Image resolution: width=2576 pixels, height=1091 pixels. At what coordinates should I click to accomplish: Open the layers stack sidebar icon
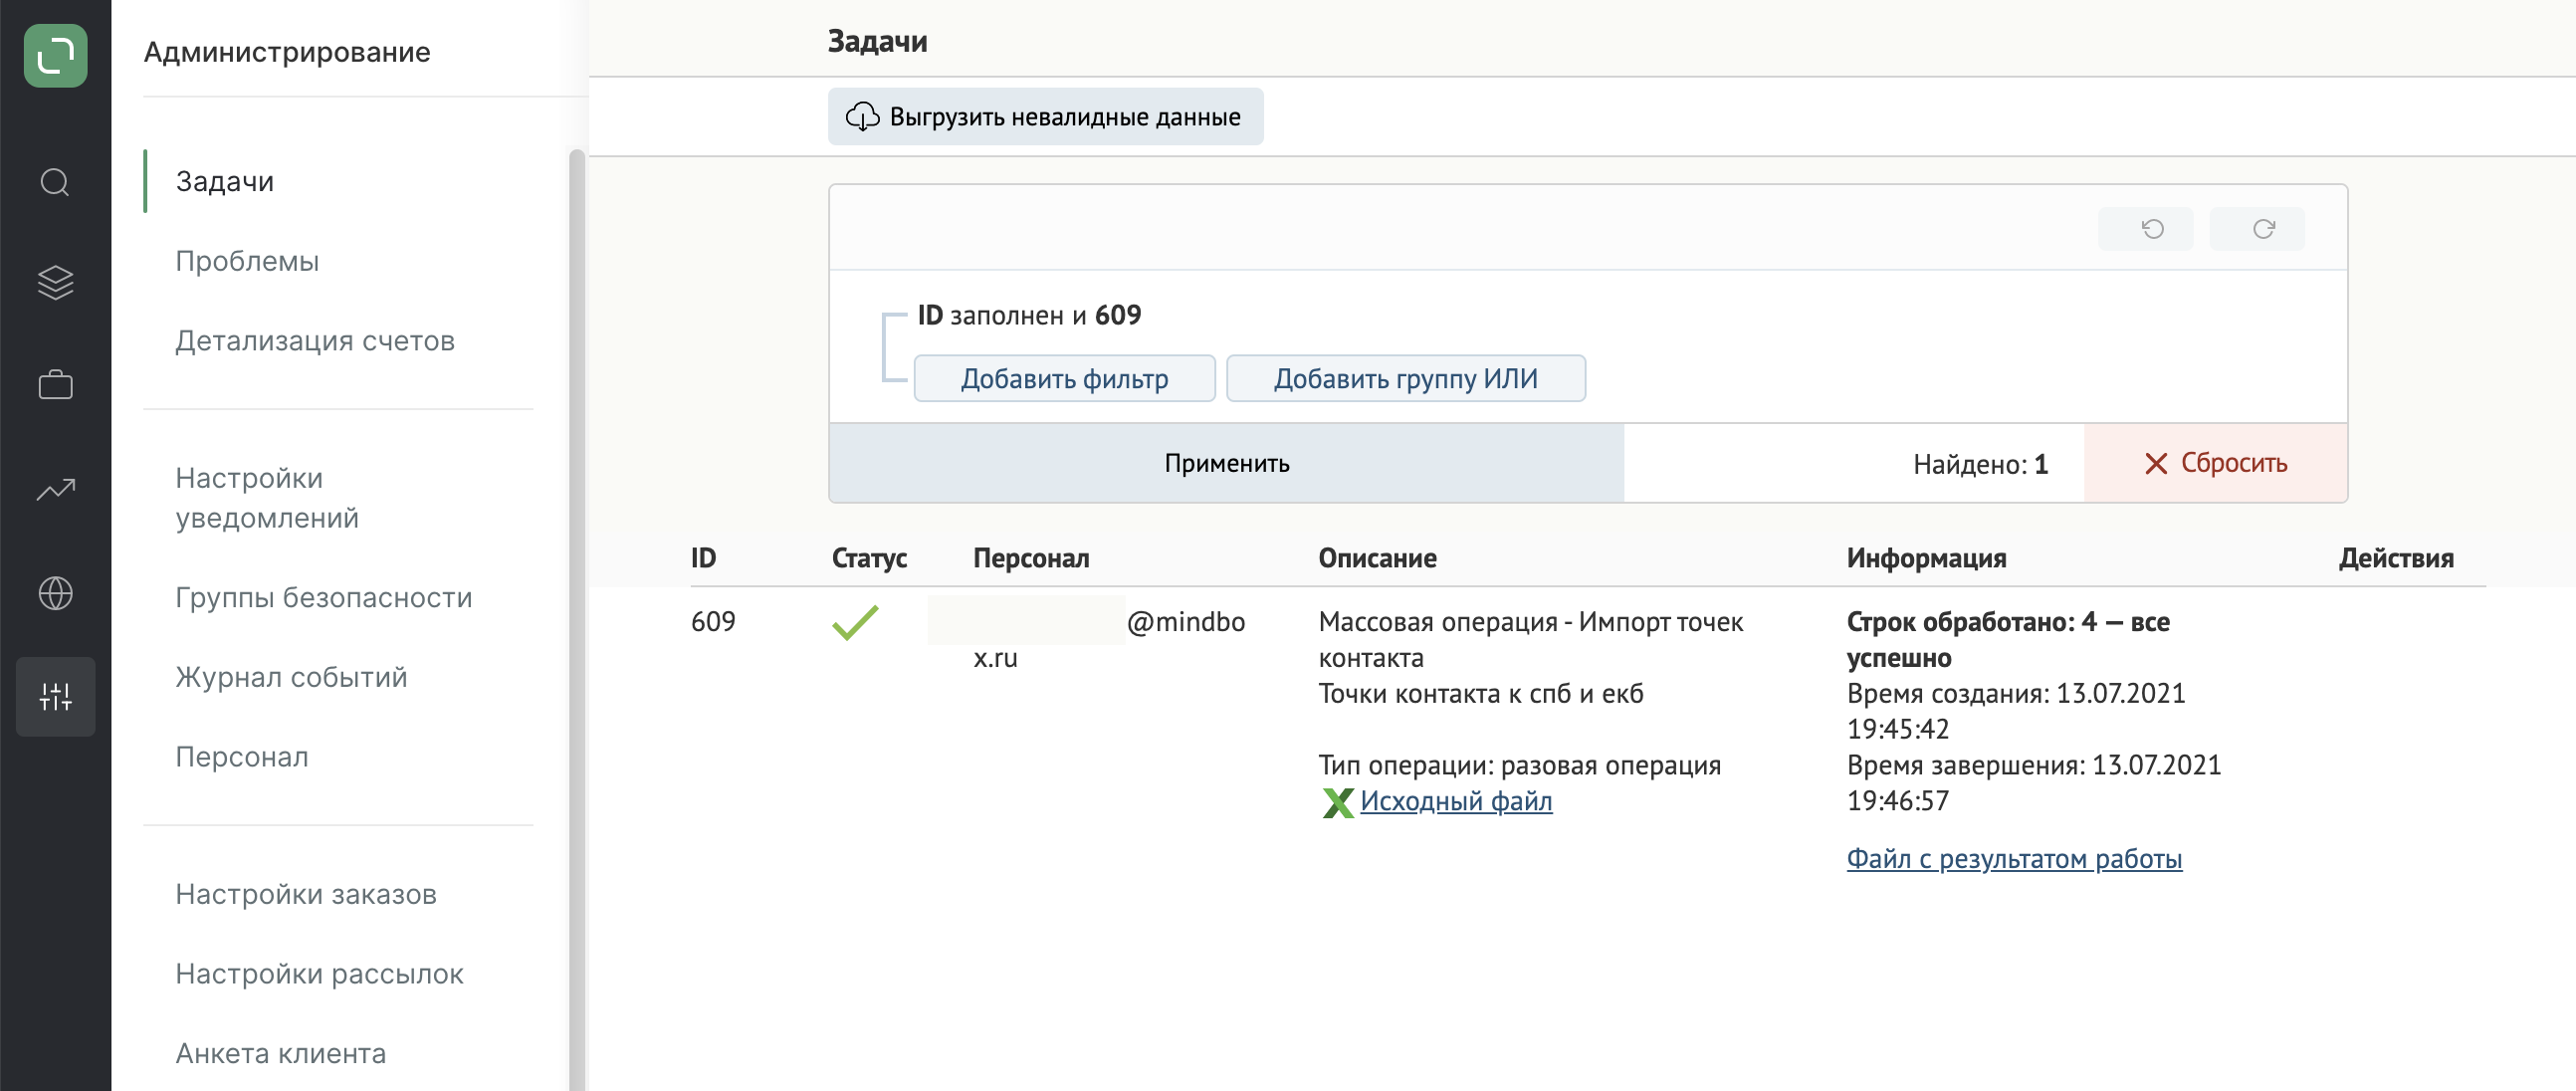click(x=55, y=283)
